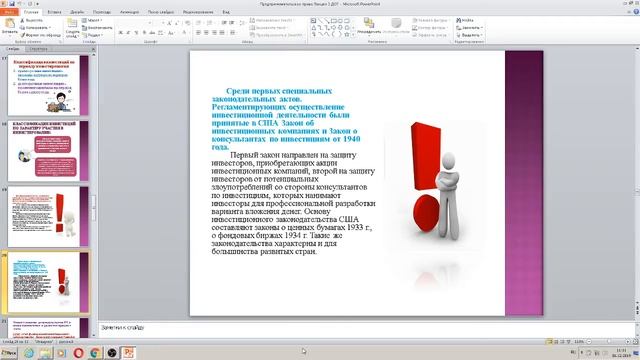Click the Paste (Вставить) clipboard icon

9,24
